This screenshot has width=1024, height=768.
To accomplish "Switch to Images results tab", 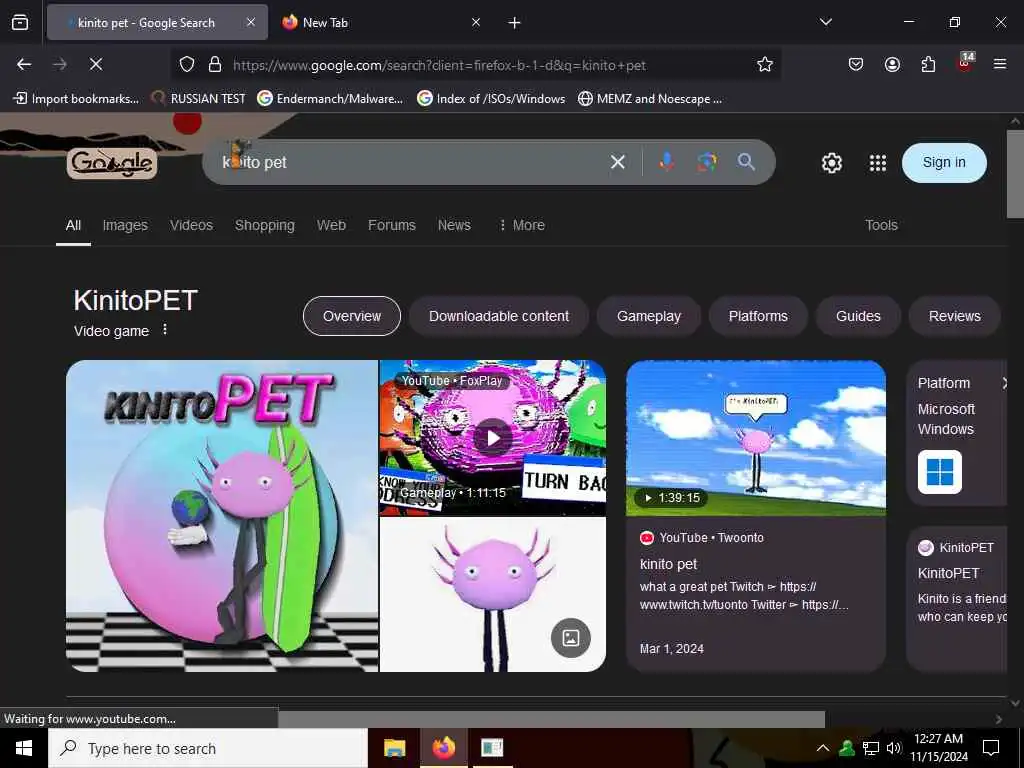I will click(x=125, y=225).
